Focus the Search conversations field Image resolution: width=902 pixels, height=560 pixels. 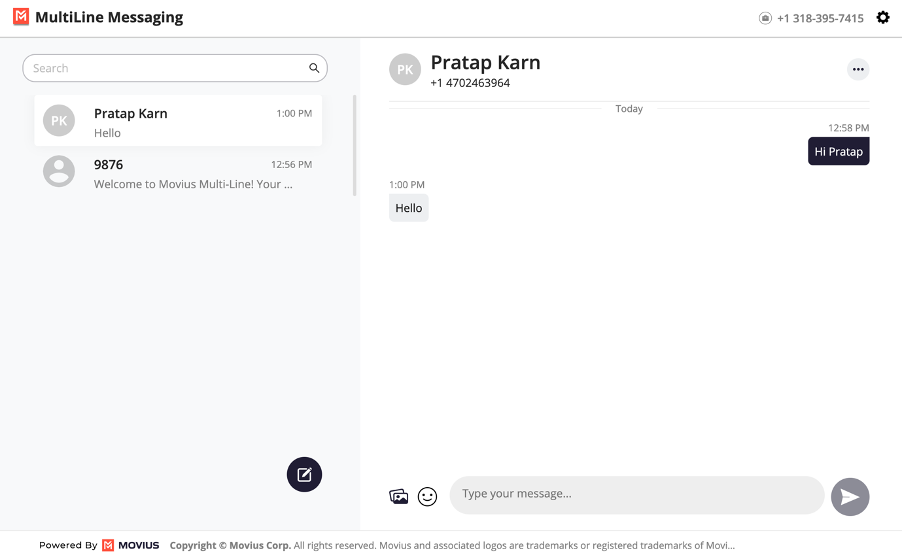175,68
